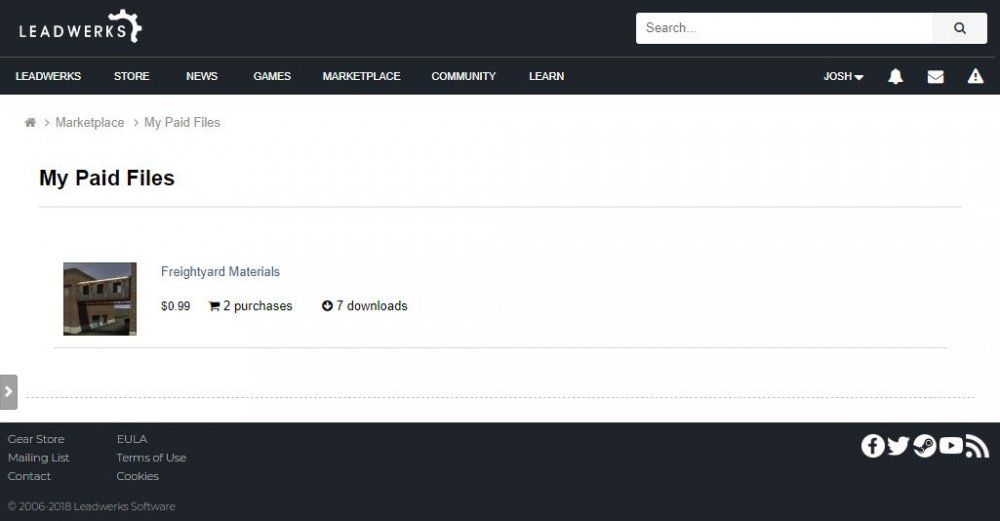The image size is (1000, 521).
Task: Click the download arrow icon
Action: pos(327,305)
